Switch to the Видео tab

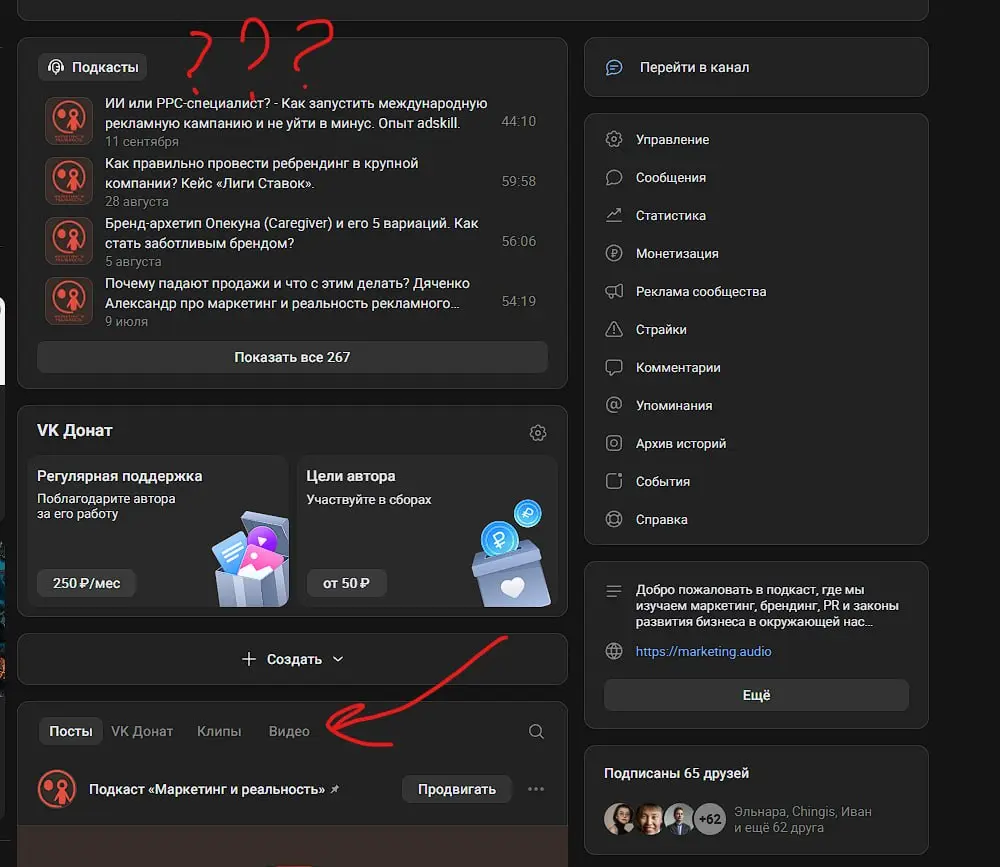(x=289, y=731)
